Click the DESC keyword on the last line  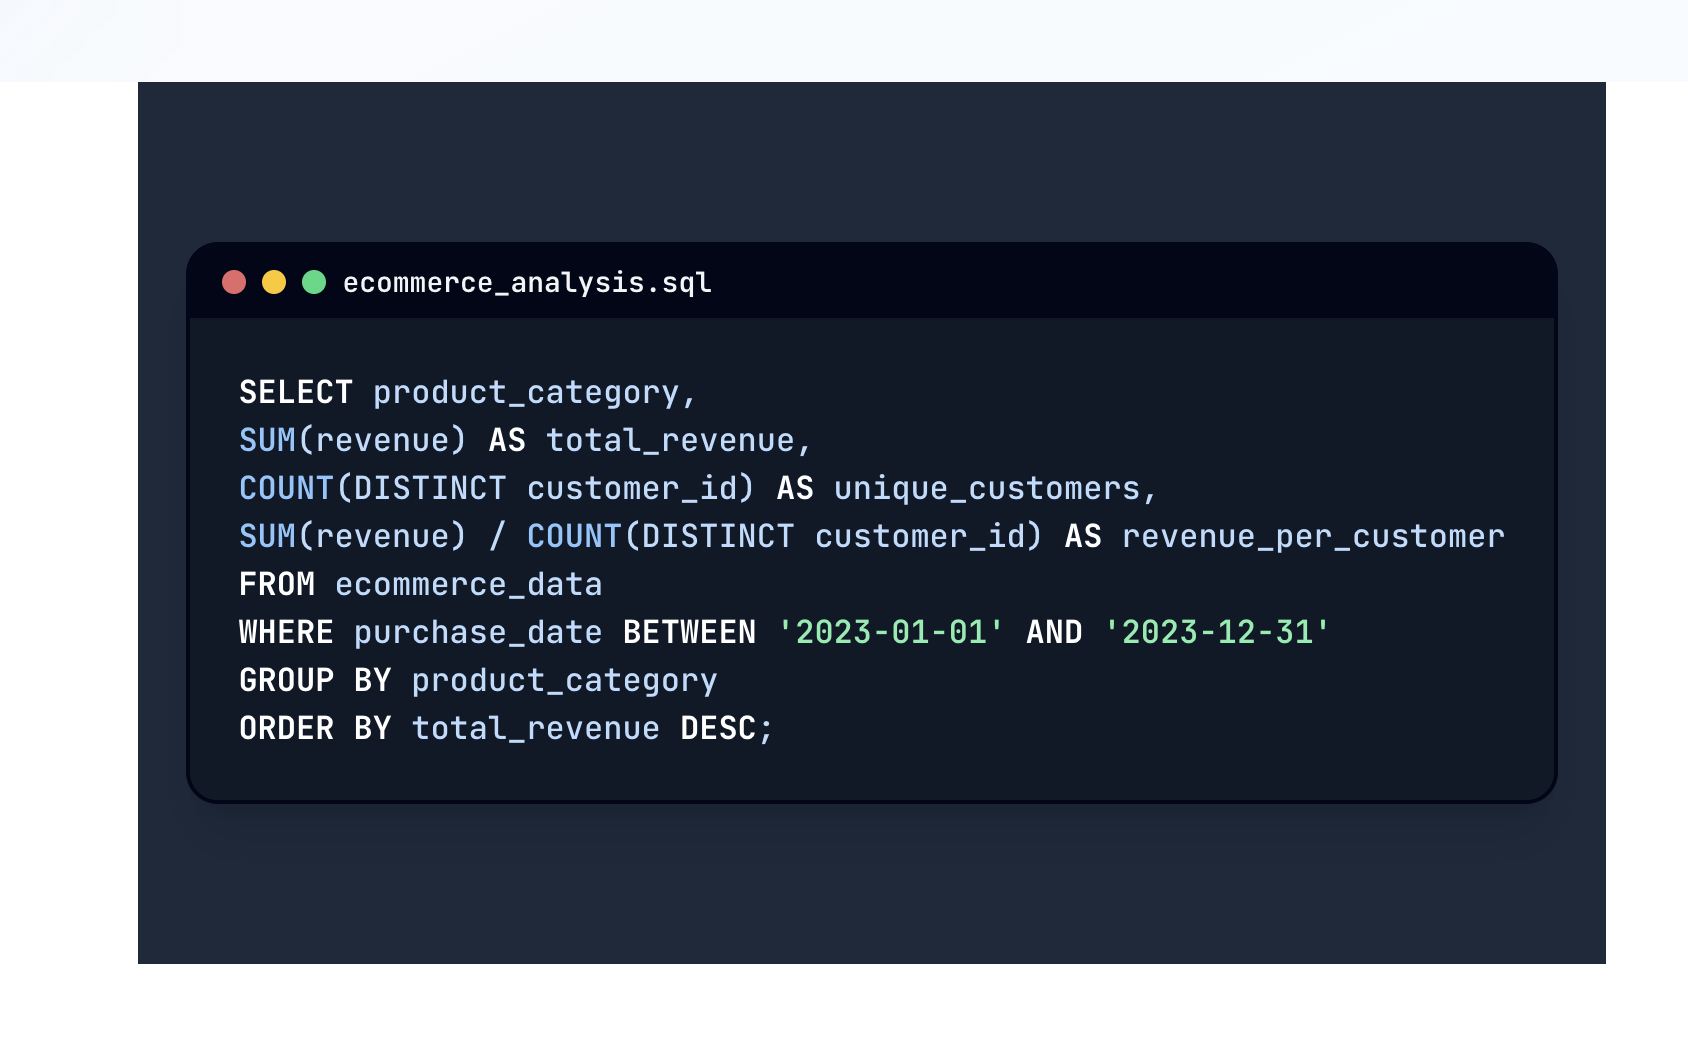[718, 728]
